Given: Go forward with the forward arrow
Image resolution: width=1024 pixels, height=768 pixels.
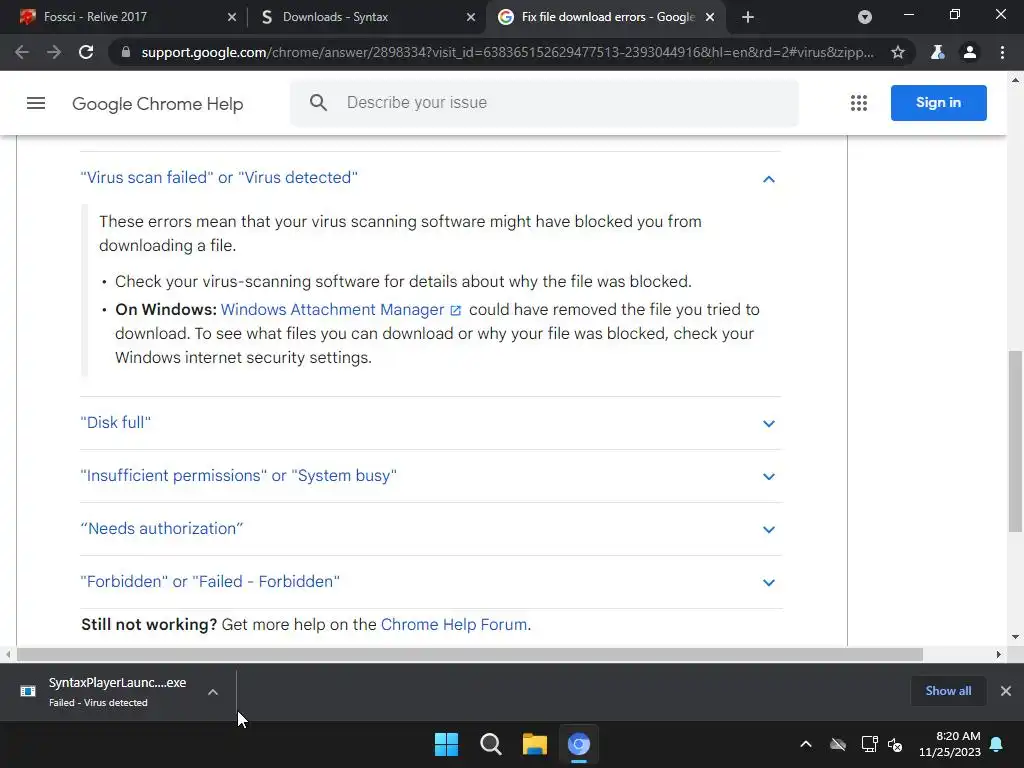Looking at the screenshot, I should click(54, 52).
